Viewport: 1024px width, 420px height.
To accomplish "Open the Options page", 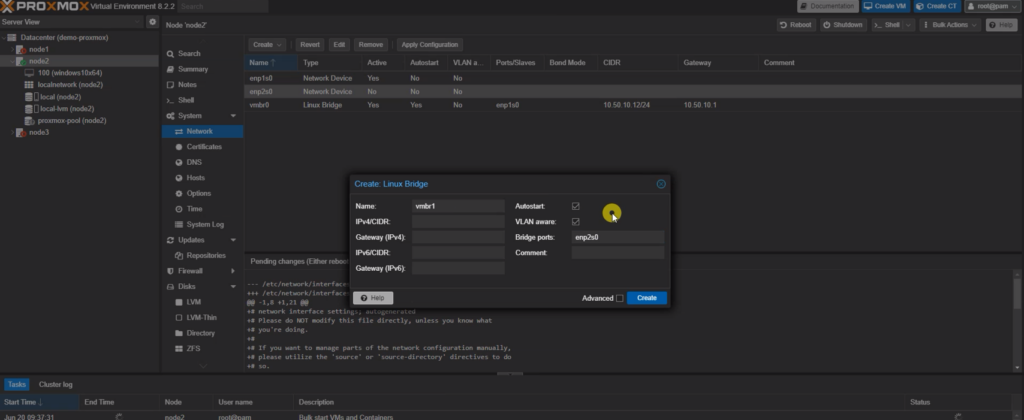I will pos(199,193).
